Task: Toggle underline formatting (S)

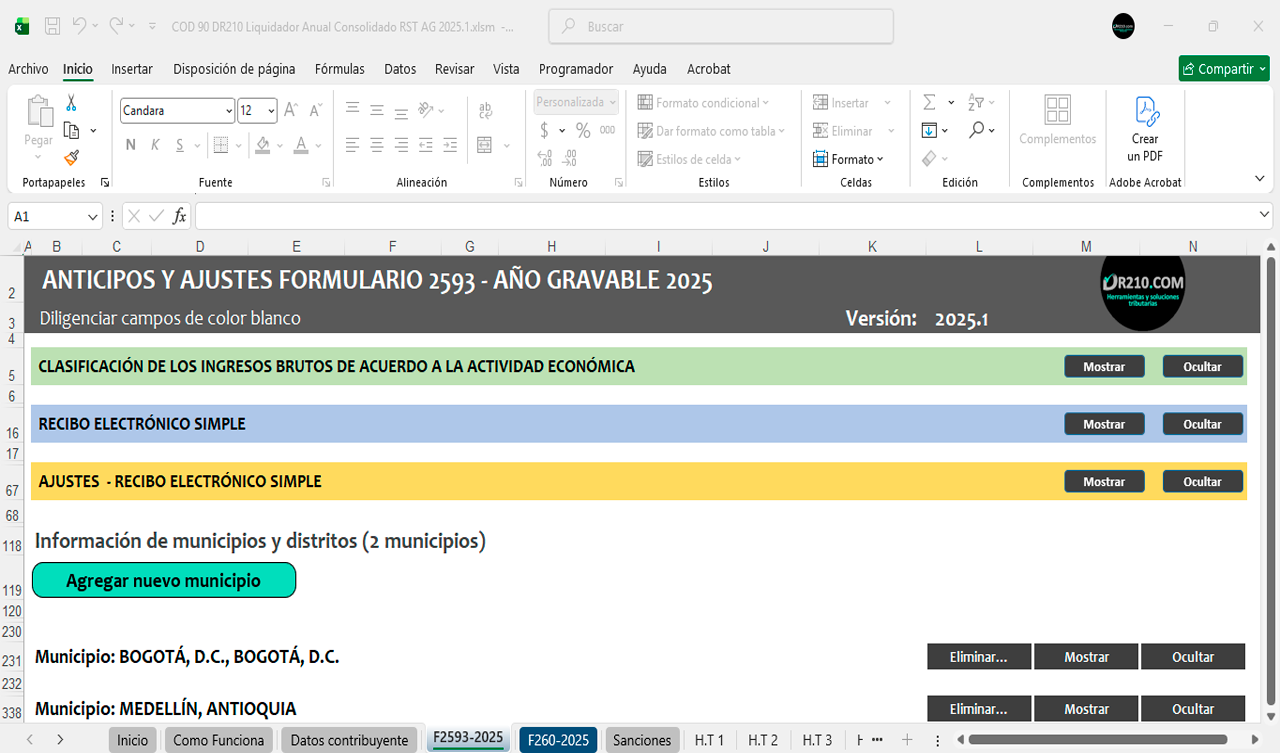Action: [x=180, y=145]
